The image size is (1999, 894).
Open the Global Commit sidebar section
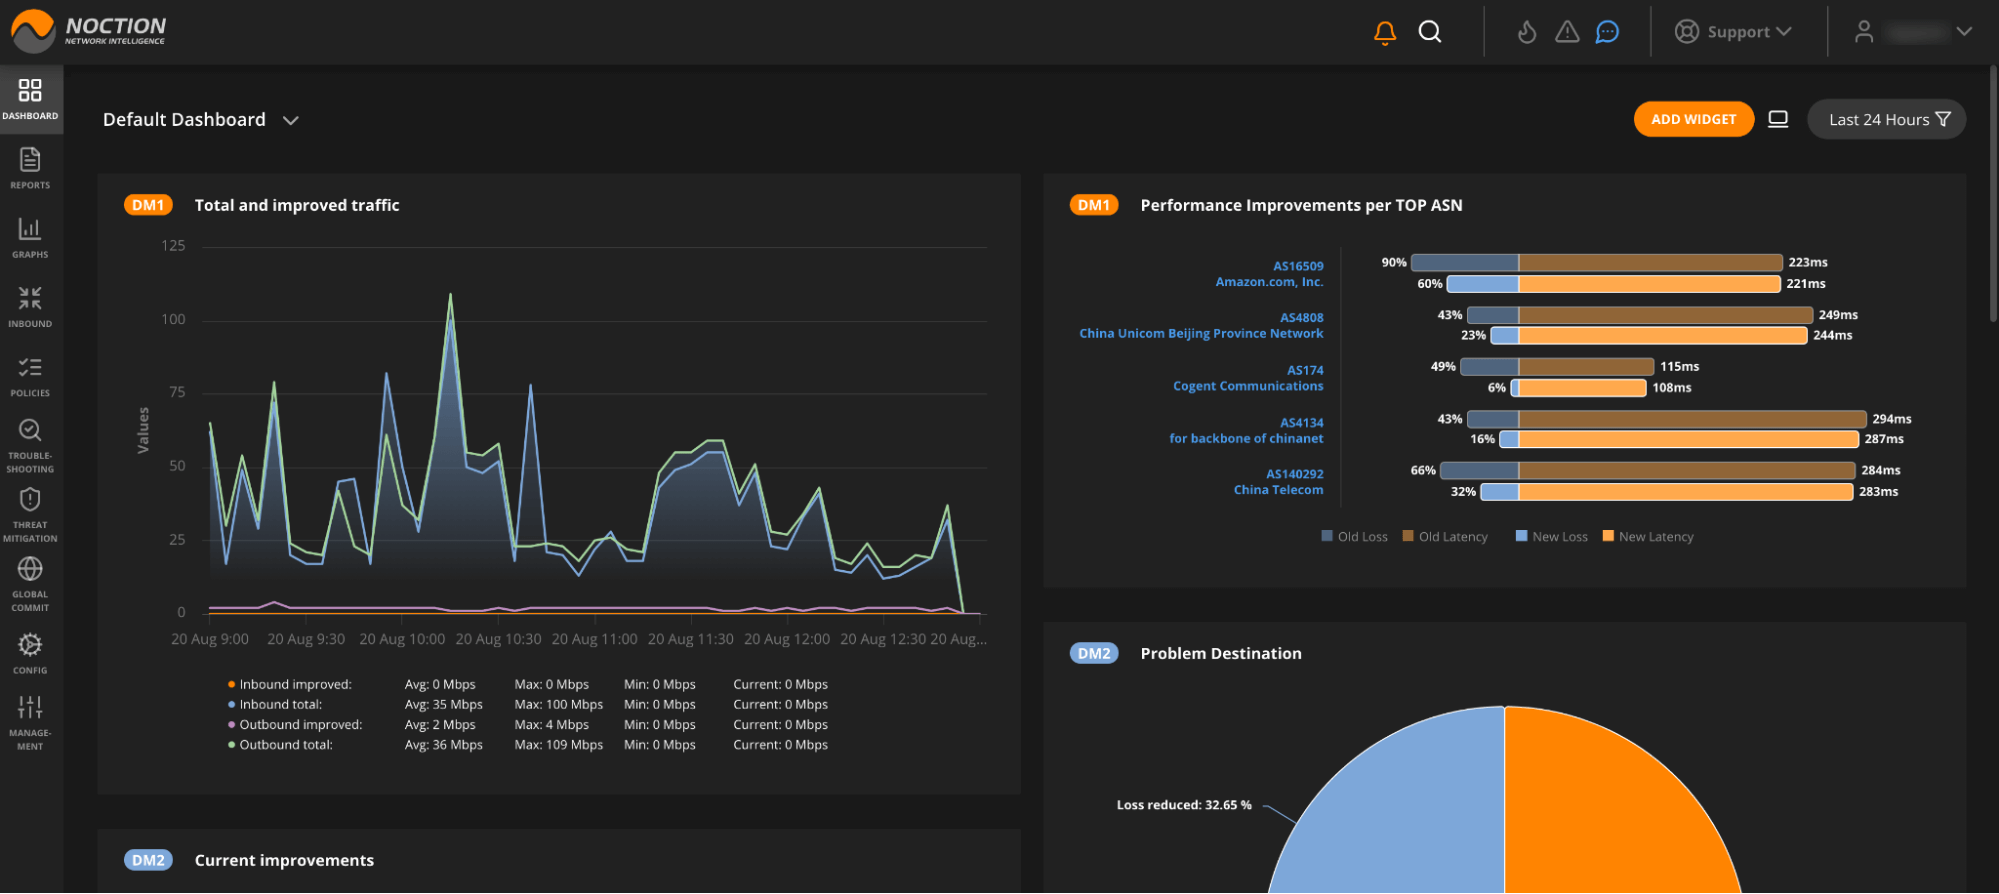[31, 584]
